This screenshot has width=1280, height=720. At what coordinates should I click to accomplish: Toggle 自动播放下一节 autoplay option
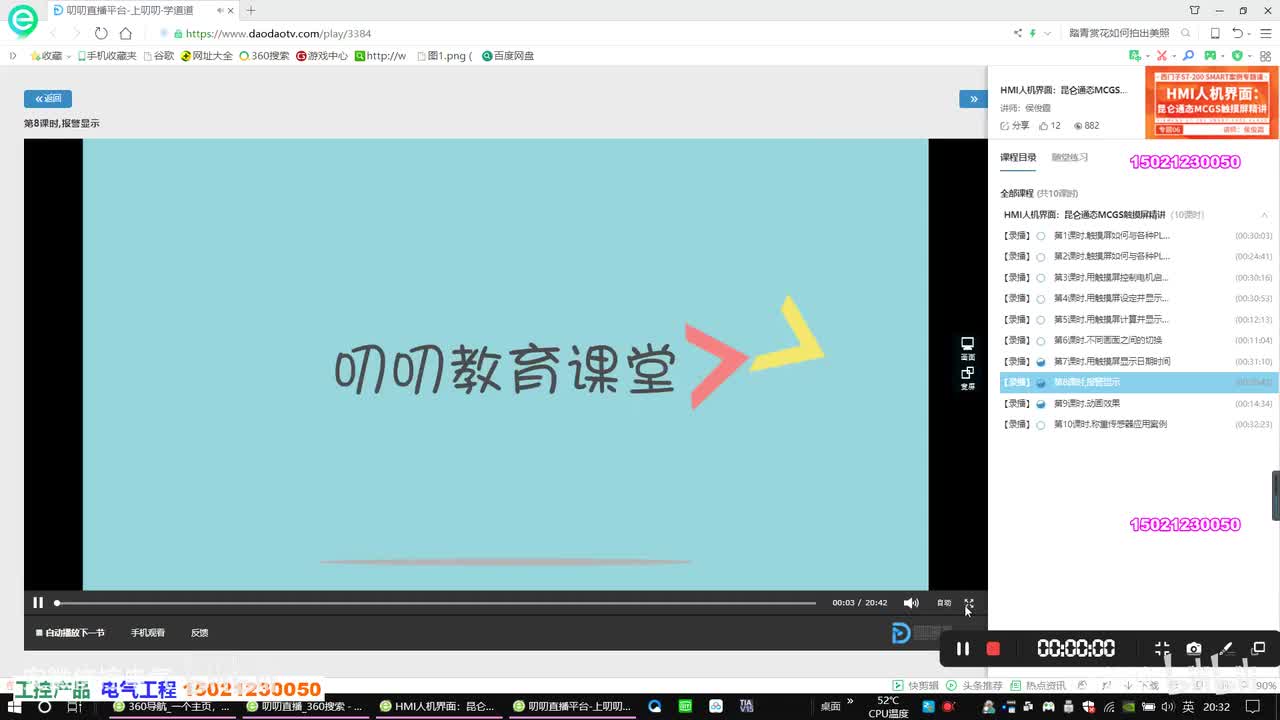tap(70, 633)
